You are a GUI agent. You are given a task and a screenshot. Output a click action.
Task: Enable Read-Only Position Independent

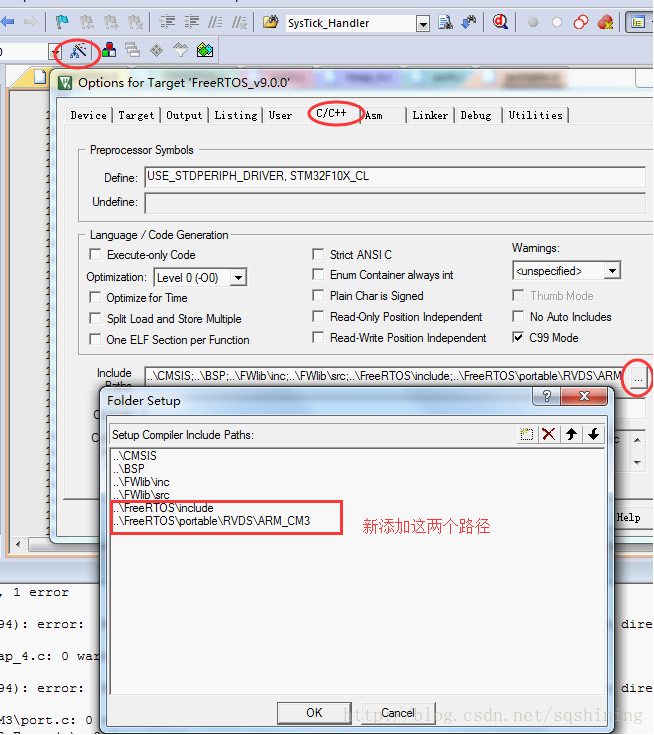pyautogui.click(x=318, y=316)
